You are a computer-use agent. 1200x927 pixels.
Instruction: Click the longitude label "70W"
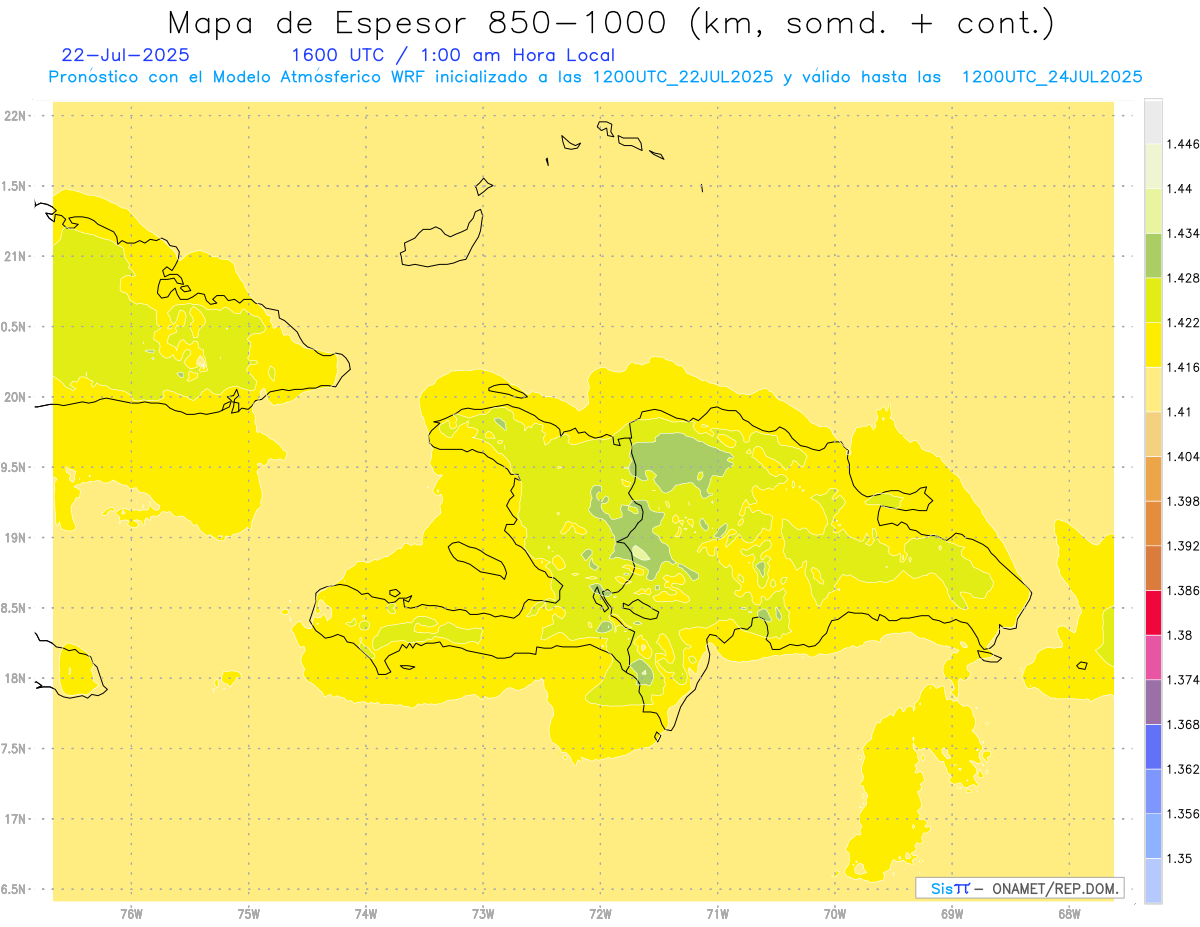(835, 913)
